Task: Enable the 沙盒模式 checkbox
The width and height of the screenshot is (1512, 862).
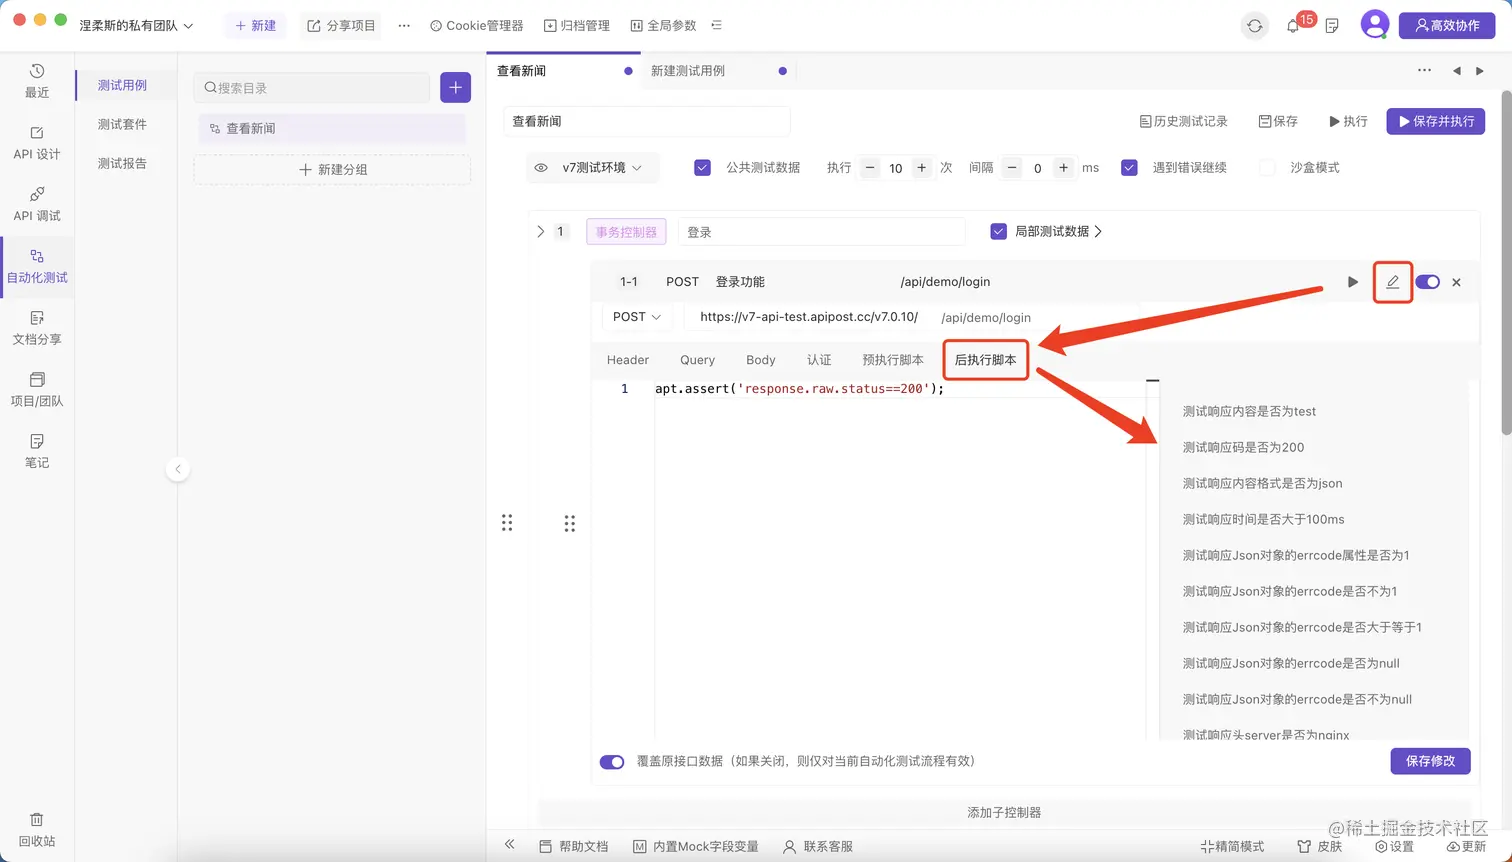Action: pos(1267,168)
